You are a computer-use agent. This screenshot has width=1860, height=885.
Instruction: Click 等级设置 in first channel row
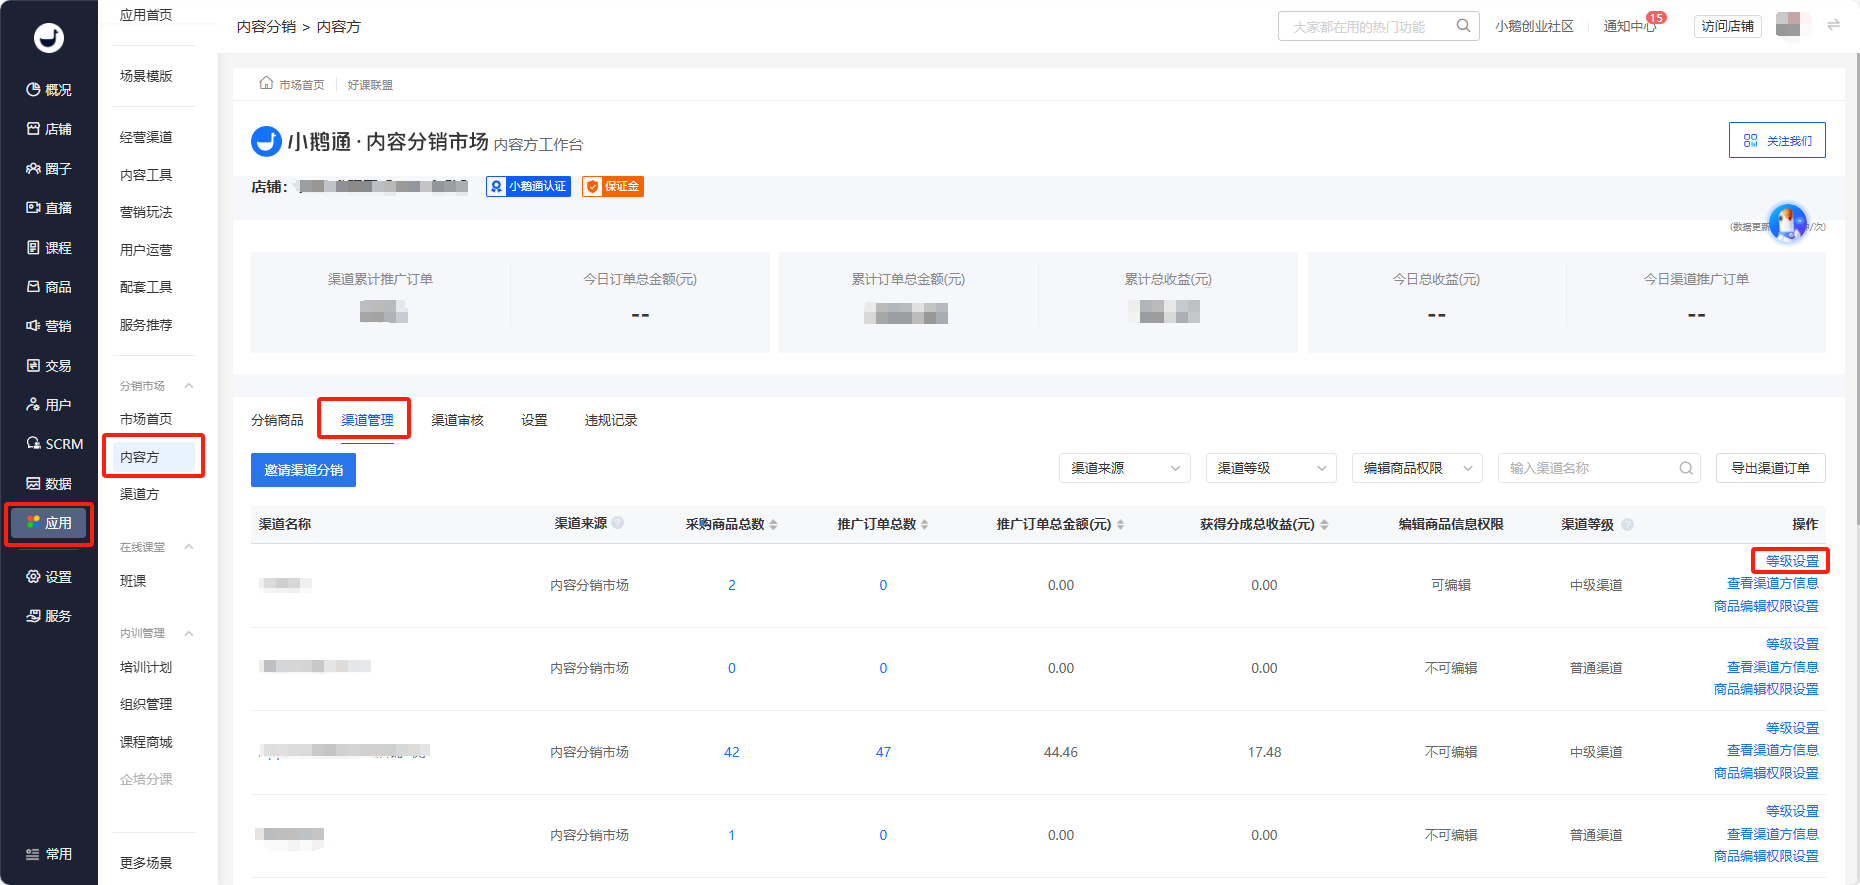pyautogui.click(x=1792, y=561)
